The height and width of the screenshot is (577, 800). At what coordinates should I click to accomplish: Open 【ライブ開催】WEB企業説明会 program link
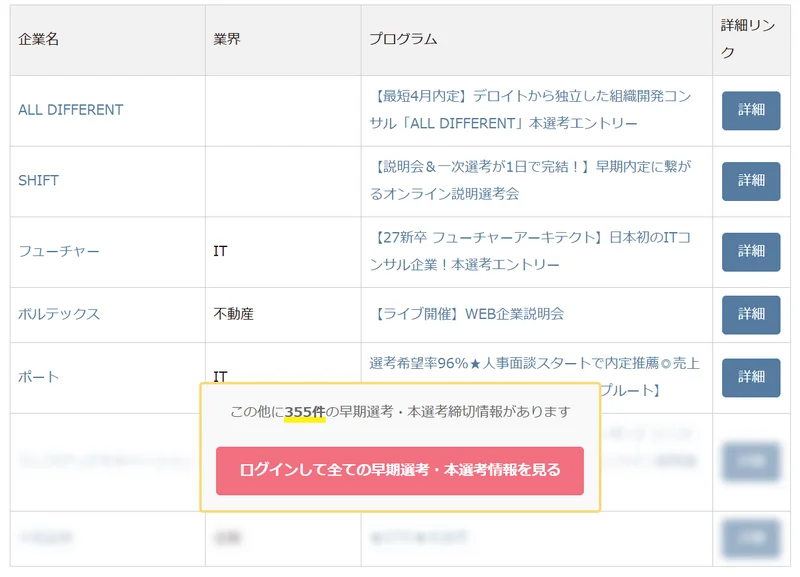467,314
